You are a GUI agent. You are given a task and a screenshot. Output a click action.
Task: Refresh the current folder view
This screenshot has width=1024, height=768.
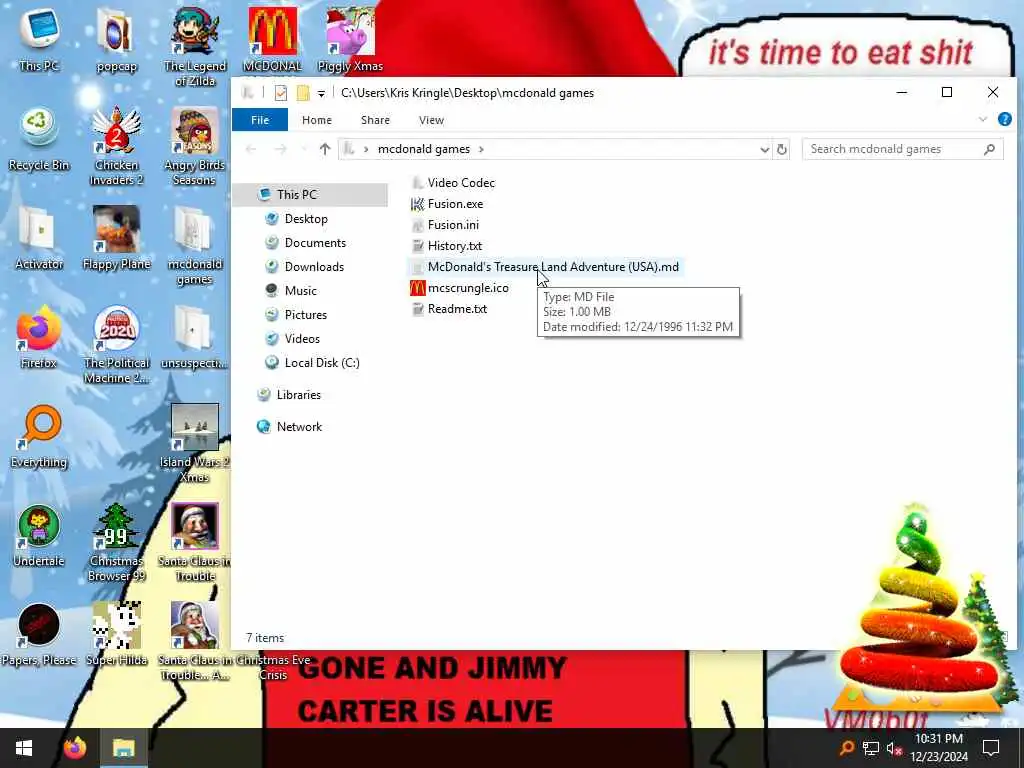coord(782,150)
